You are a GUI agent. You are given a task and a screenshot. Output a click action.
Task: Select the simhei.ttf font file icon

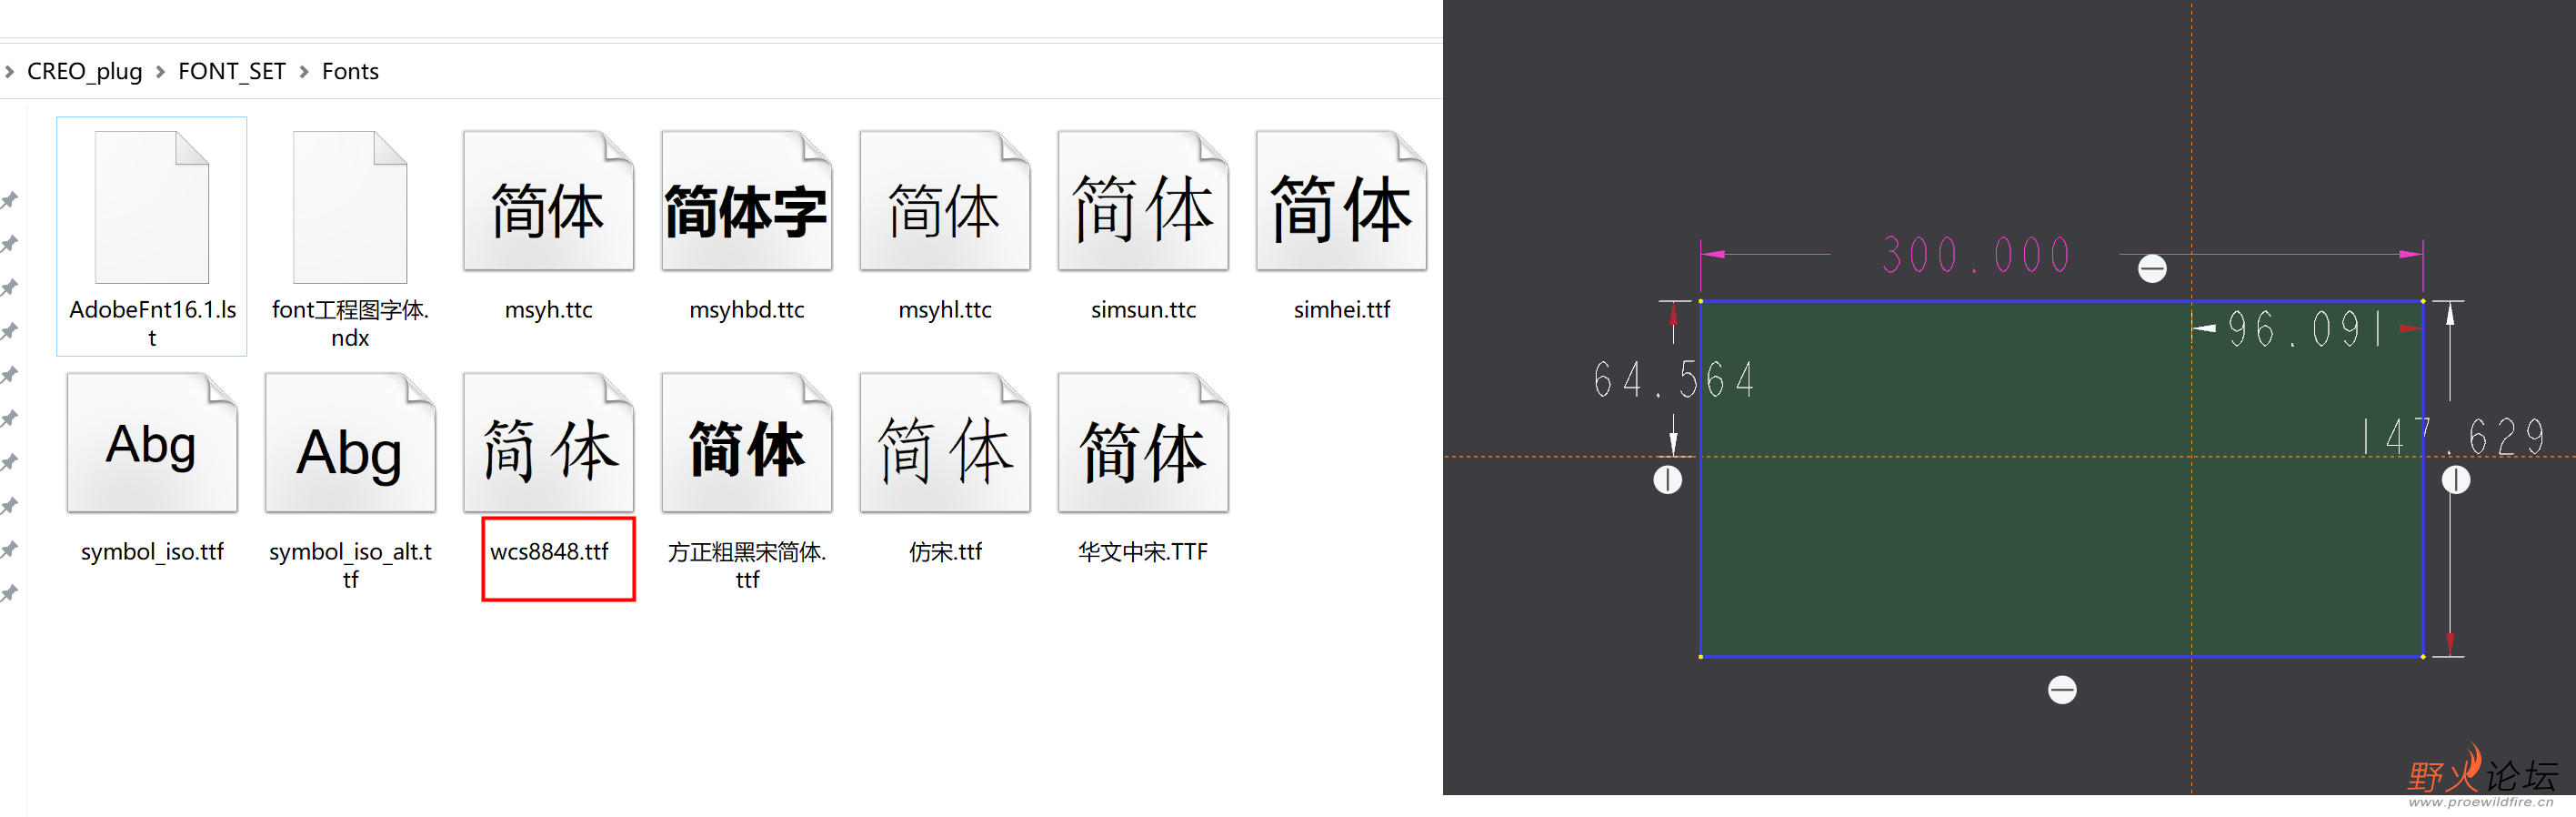point(1341,201)
